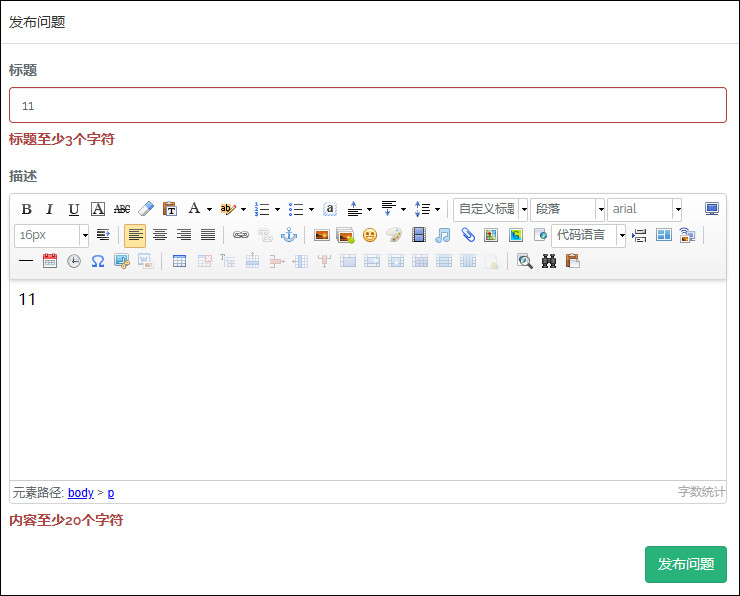Open the paragraph spacing before dropdown
The width and height of the screenshot is (740, 596).
pos(369,209)
